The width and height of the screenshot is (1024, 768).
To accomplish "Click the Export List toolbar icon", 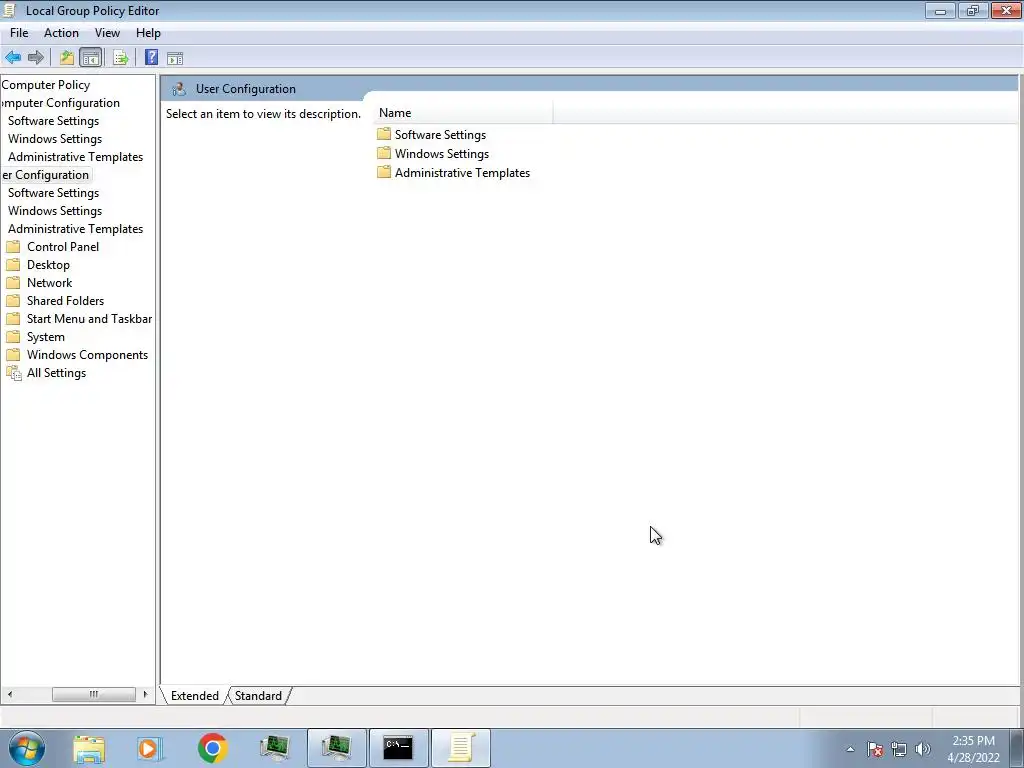I will [x=120, y=57].
